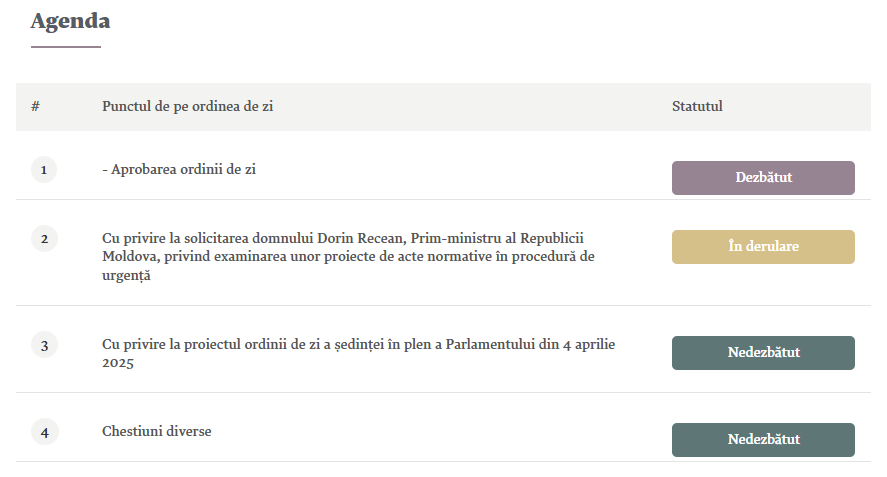Click the În derulare status badge
The width and height of the screenshot is (887, 477).
point(763,247)
